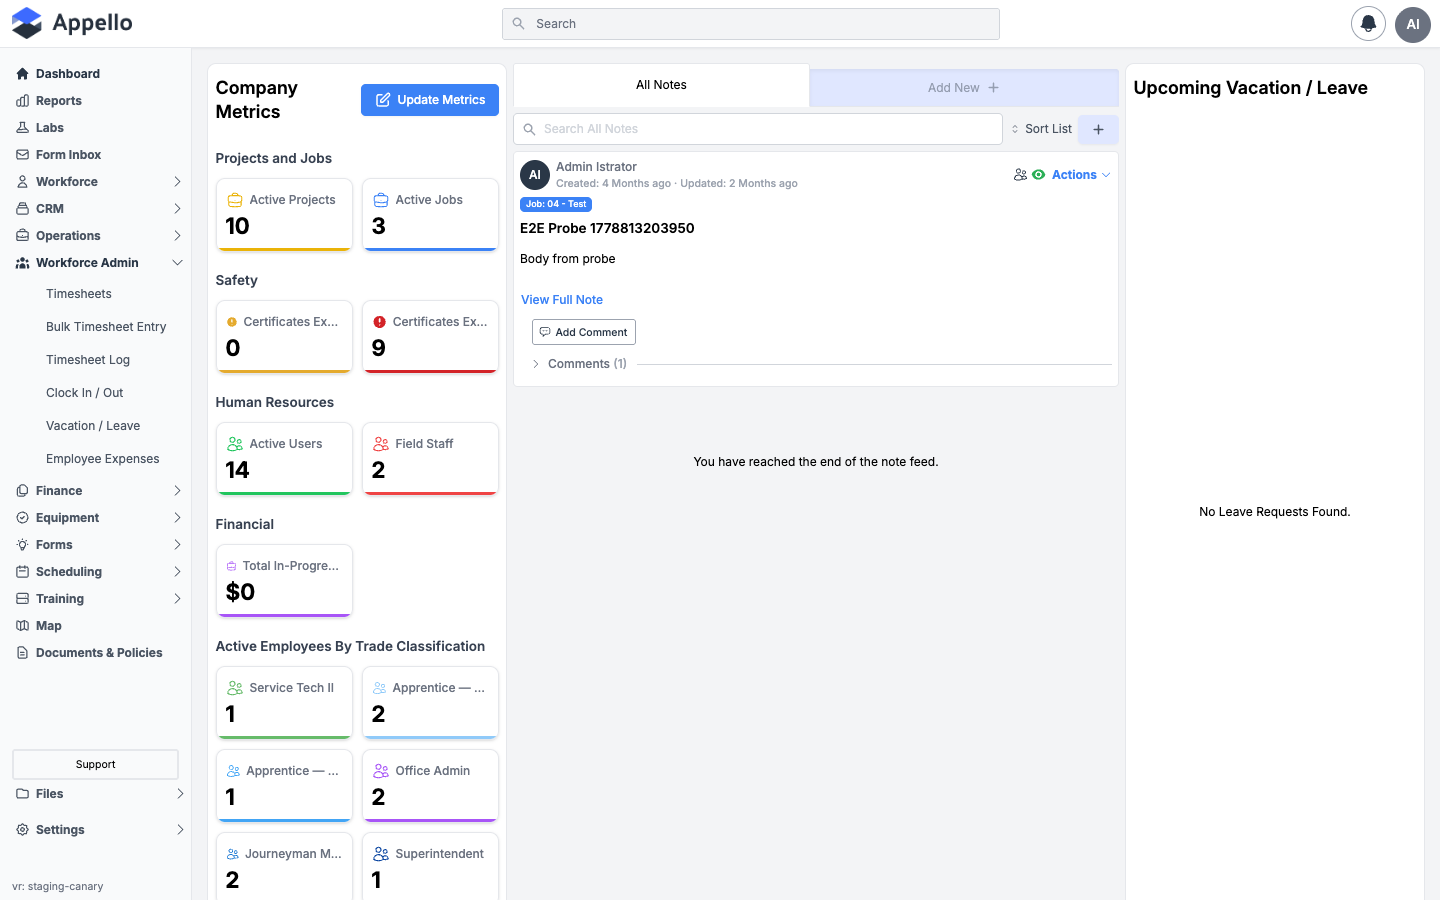Click the plus button beside Sort List
Image resolution: width=1440 pixels, height=918 pixels.
1098,129
